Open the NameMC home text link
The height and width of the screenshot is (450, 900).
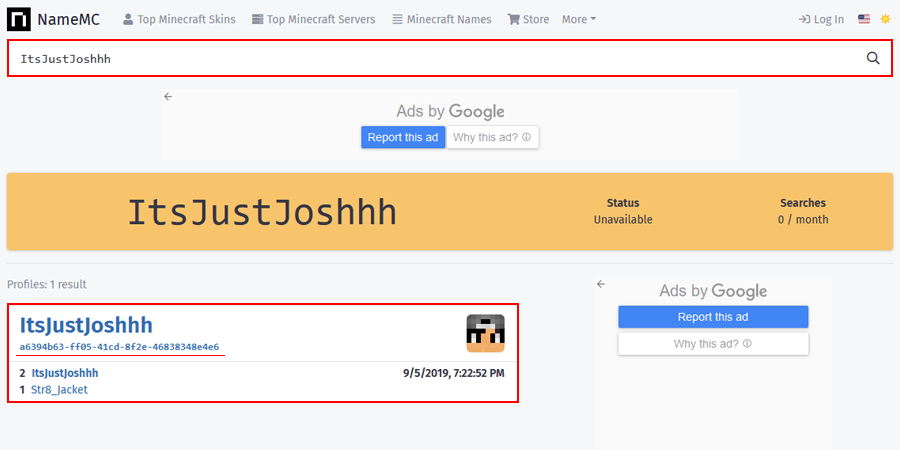click(x=68, y=20)
